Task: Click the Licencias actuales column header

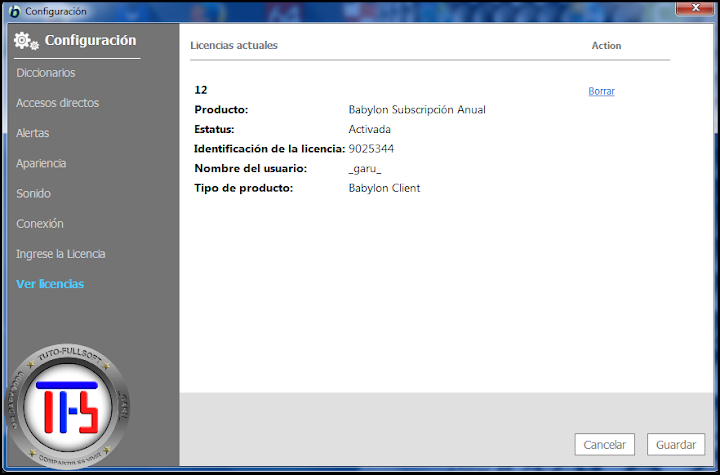Action: [234, 45]
